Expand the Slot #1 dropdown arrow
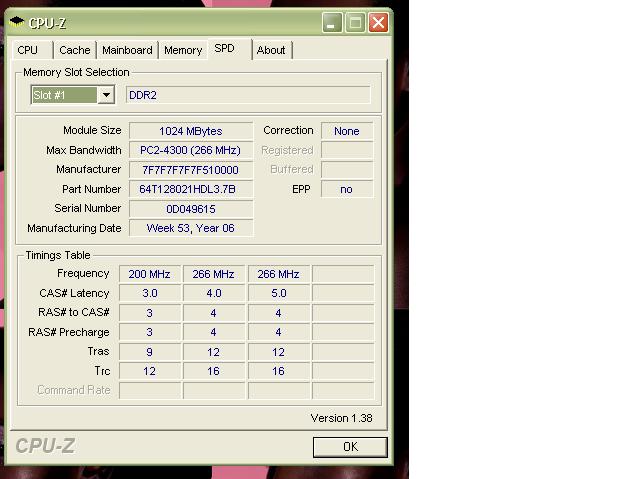Viewport: 640px width, 479px height. [x=106, y=95]
